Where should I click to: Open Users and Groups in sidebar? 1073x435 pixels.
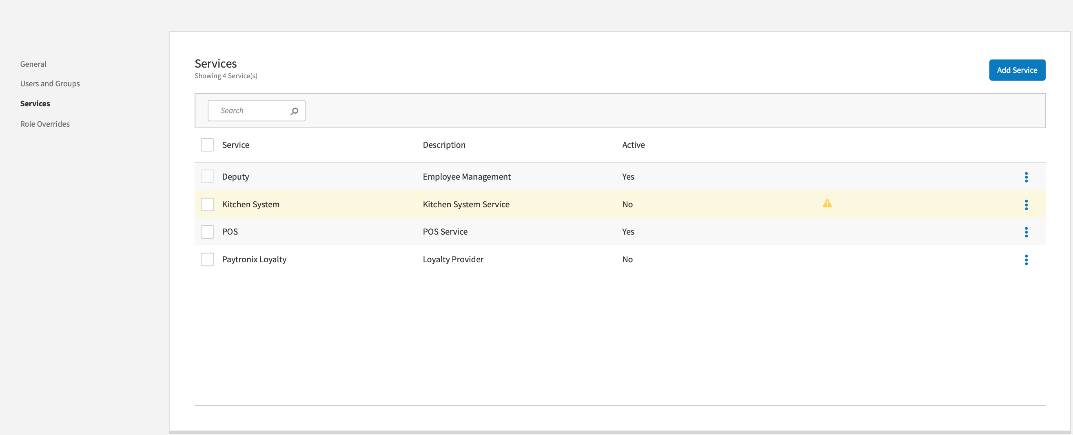[x=50, y=84]
